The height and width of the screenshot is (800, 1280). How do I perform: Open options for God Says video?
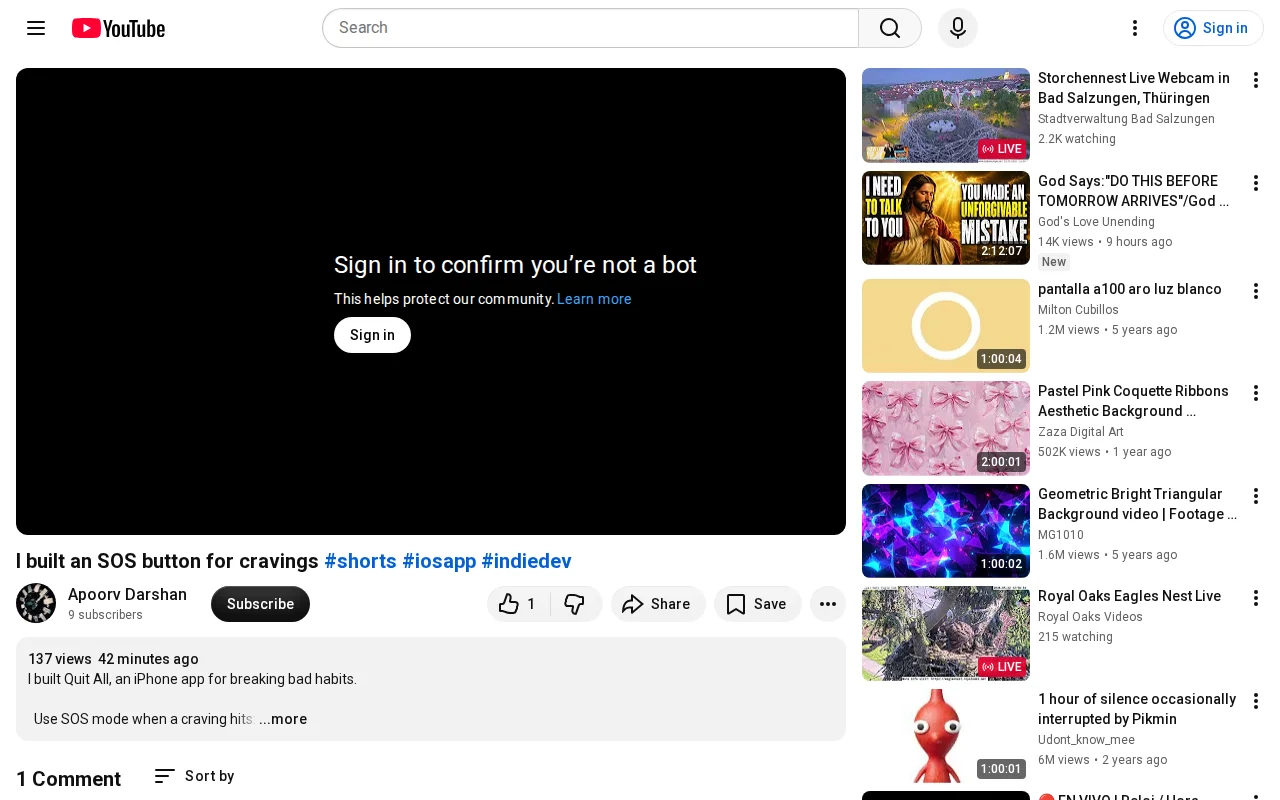(1256, 183)
